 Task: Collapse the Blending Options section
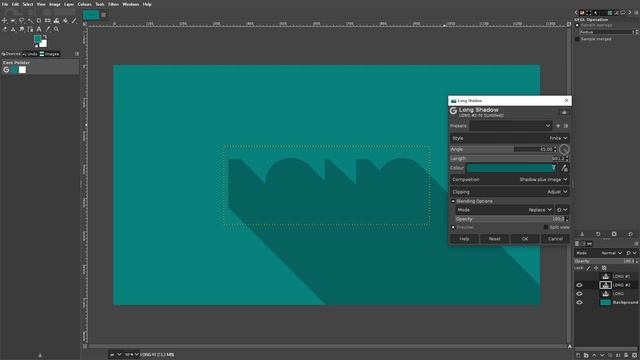(x=453, y=201)
